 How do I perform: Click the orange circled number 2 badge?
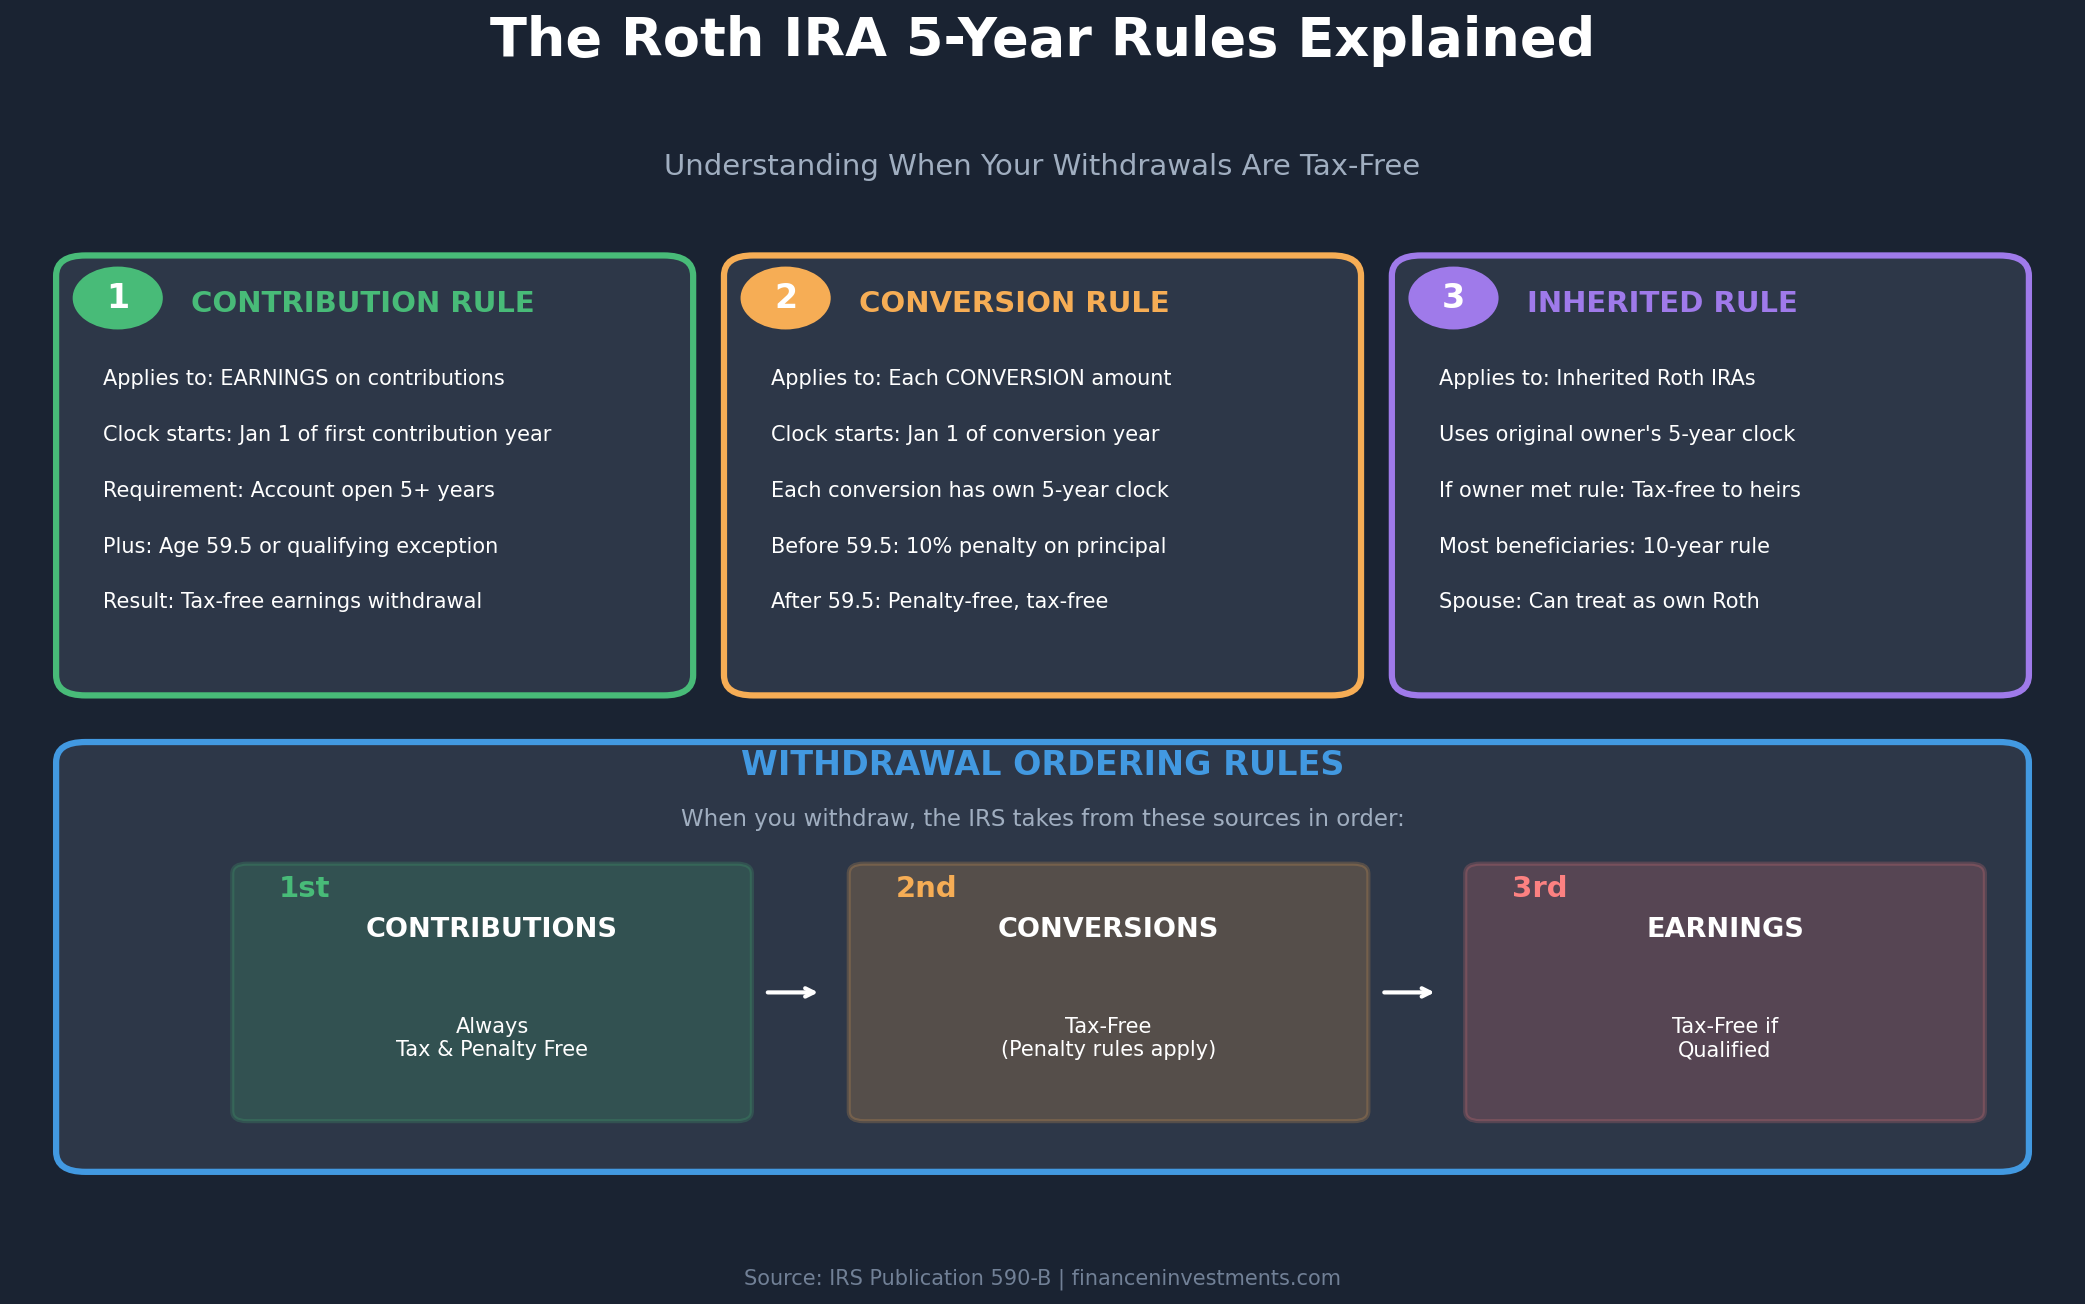pyautogui.click(x=785, y=297)
